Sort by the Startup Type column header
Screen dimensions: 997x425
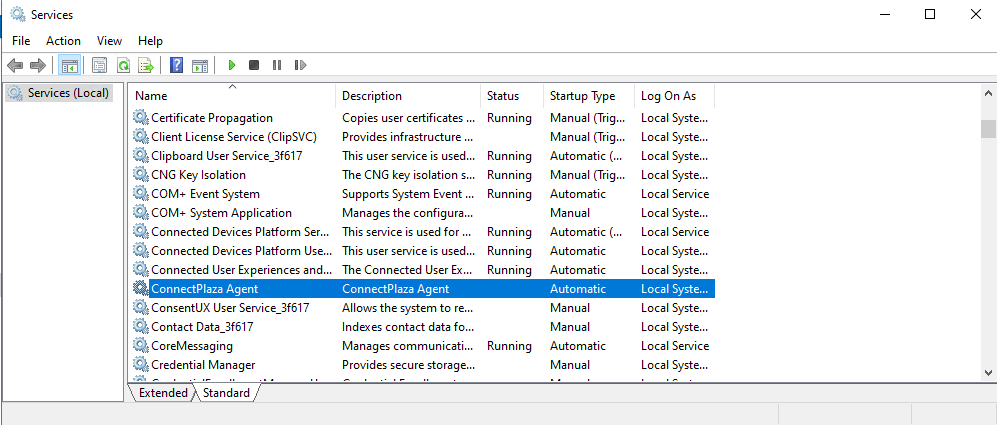(x=589, y=96)
